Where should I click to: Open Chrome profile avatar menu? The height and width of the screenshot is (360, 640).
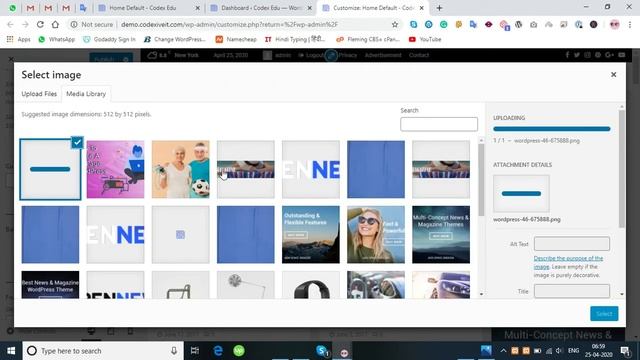click(614, 24)
